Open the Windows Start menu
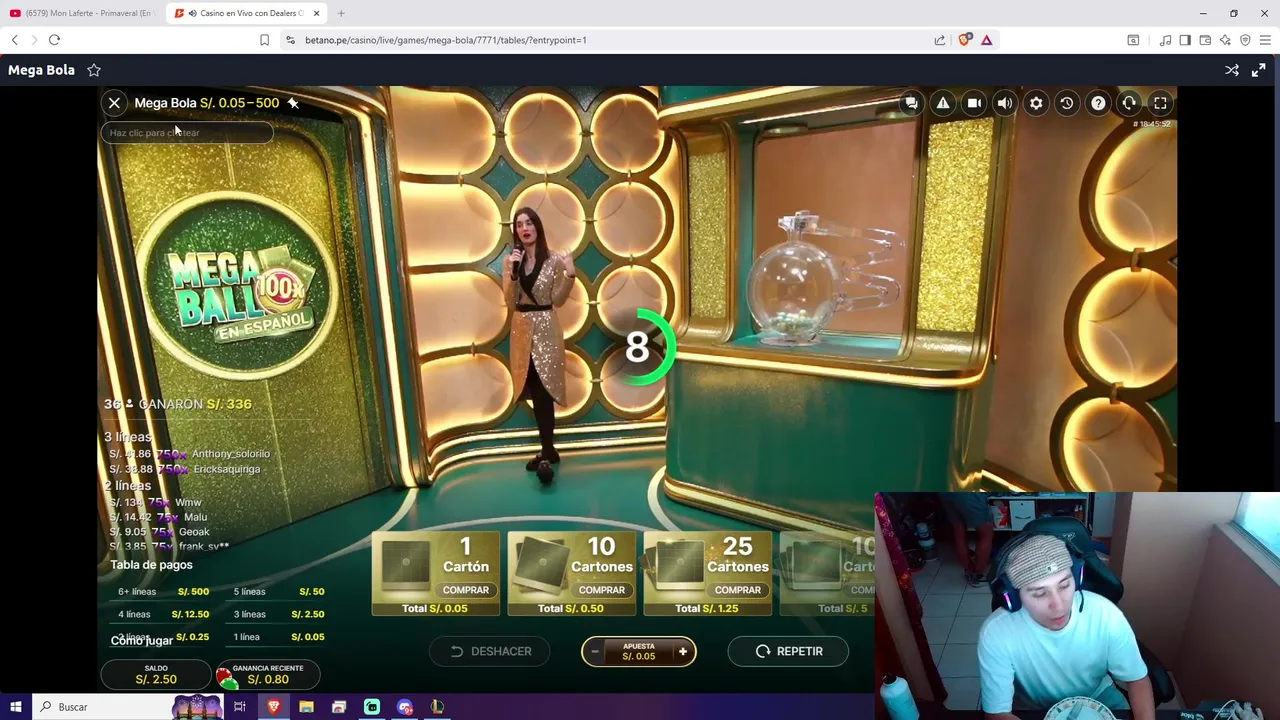The image size is (1280, 720). click(16, 707)
